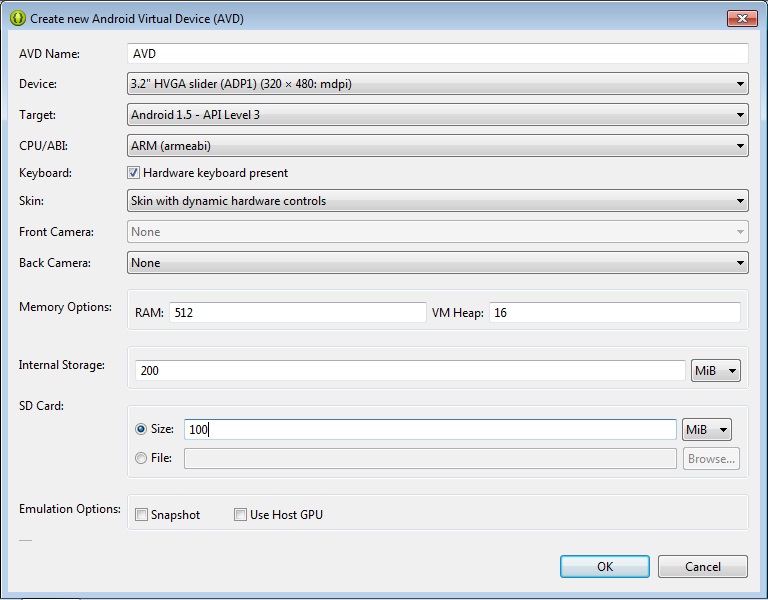
Task: Click the Cancel button
Action: [703, 567]
